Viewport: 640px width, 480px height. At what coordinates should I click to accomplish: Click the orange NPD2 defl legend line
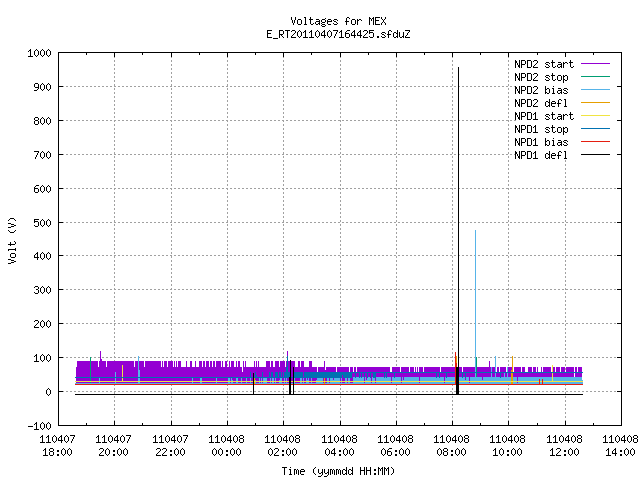click(595, 102)
